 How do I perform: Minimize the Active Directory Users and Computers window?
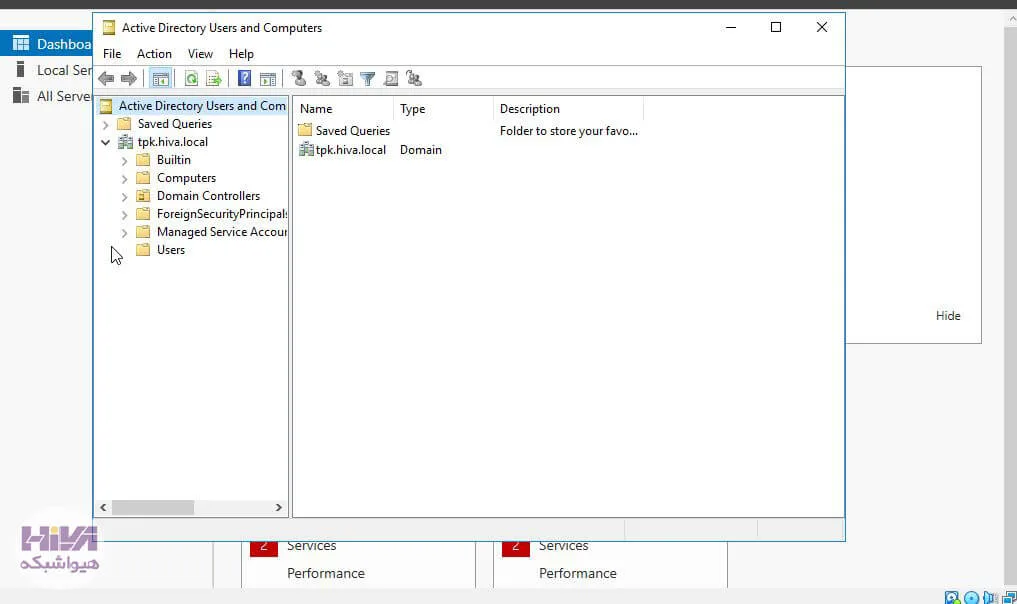click(x=731, y=27)
